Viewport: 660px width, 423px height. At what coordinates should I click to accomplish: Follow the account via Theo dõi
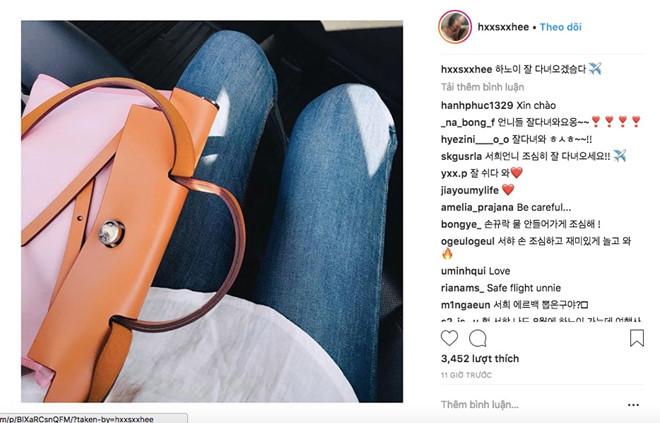click(560, 27)
